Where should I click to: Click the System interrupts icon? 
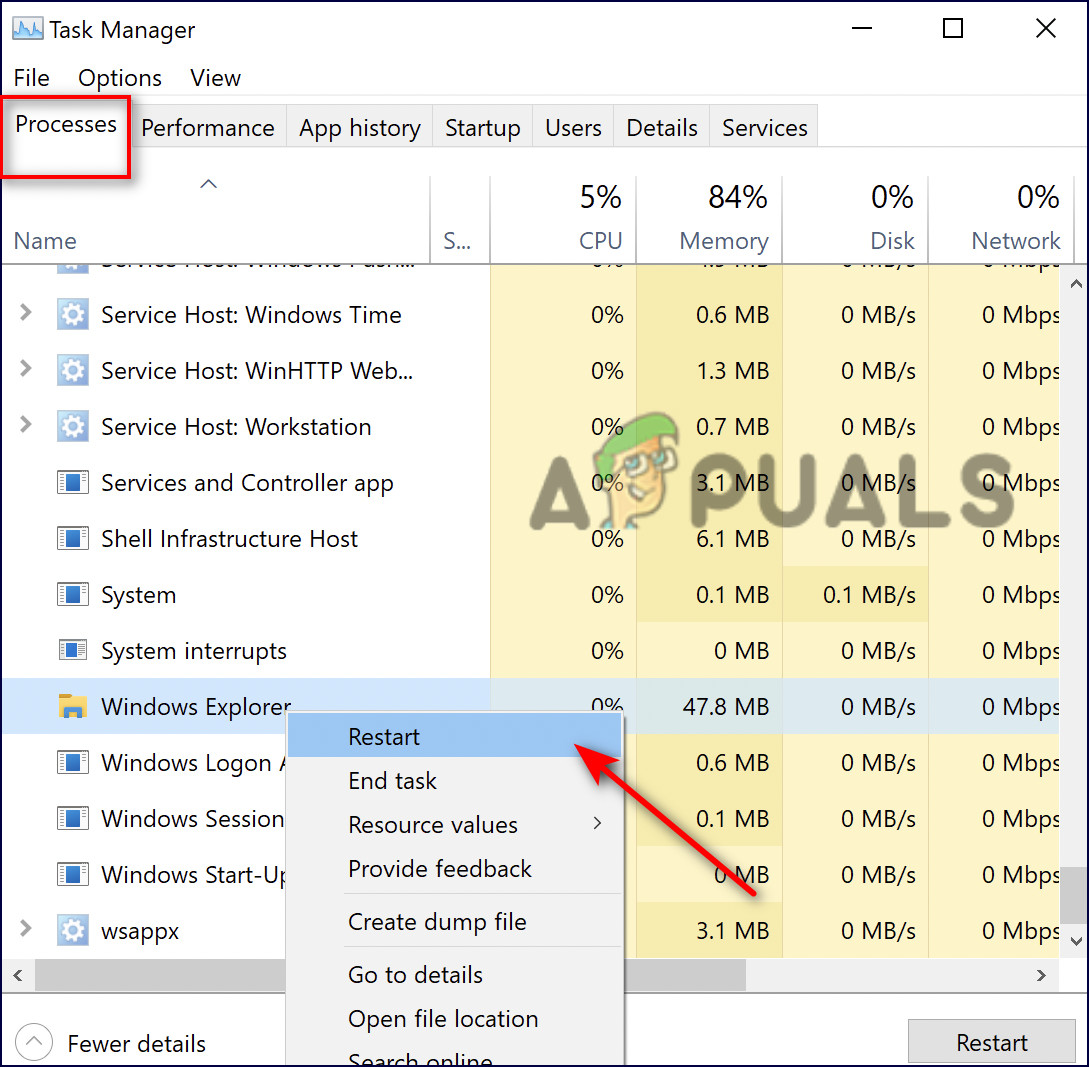pyautogui.click(x=72, y=650)
